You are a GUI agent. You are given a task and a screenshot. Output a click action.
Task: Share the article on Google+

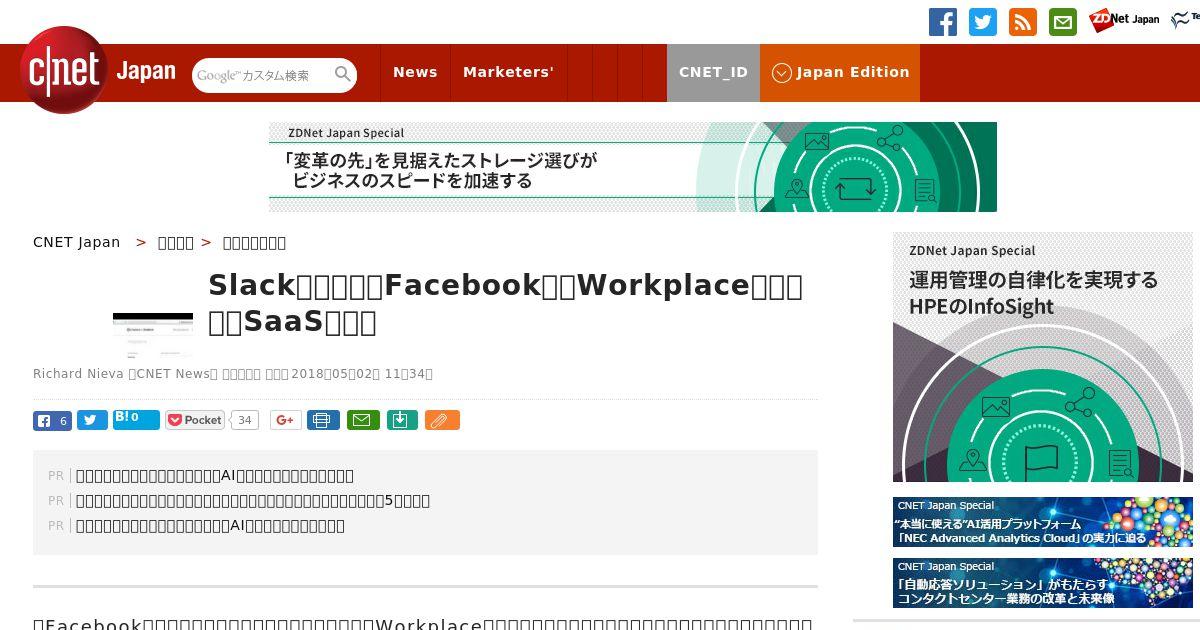(x=285, y=421)
